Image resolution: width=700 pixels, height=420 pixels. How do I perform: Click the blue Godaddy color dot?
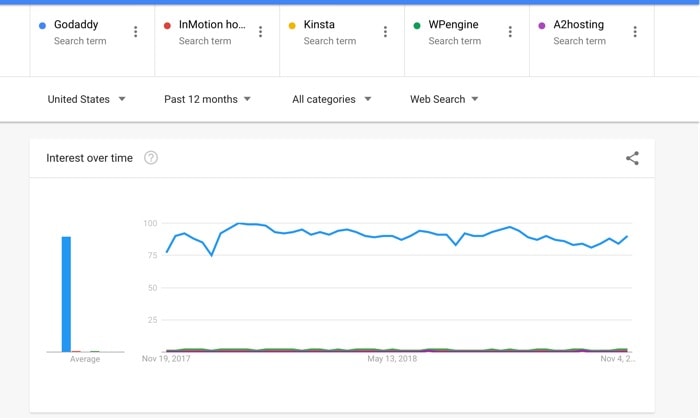click(x=42, y=25)
